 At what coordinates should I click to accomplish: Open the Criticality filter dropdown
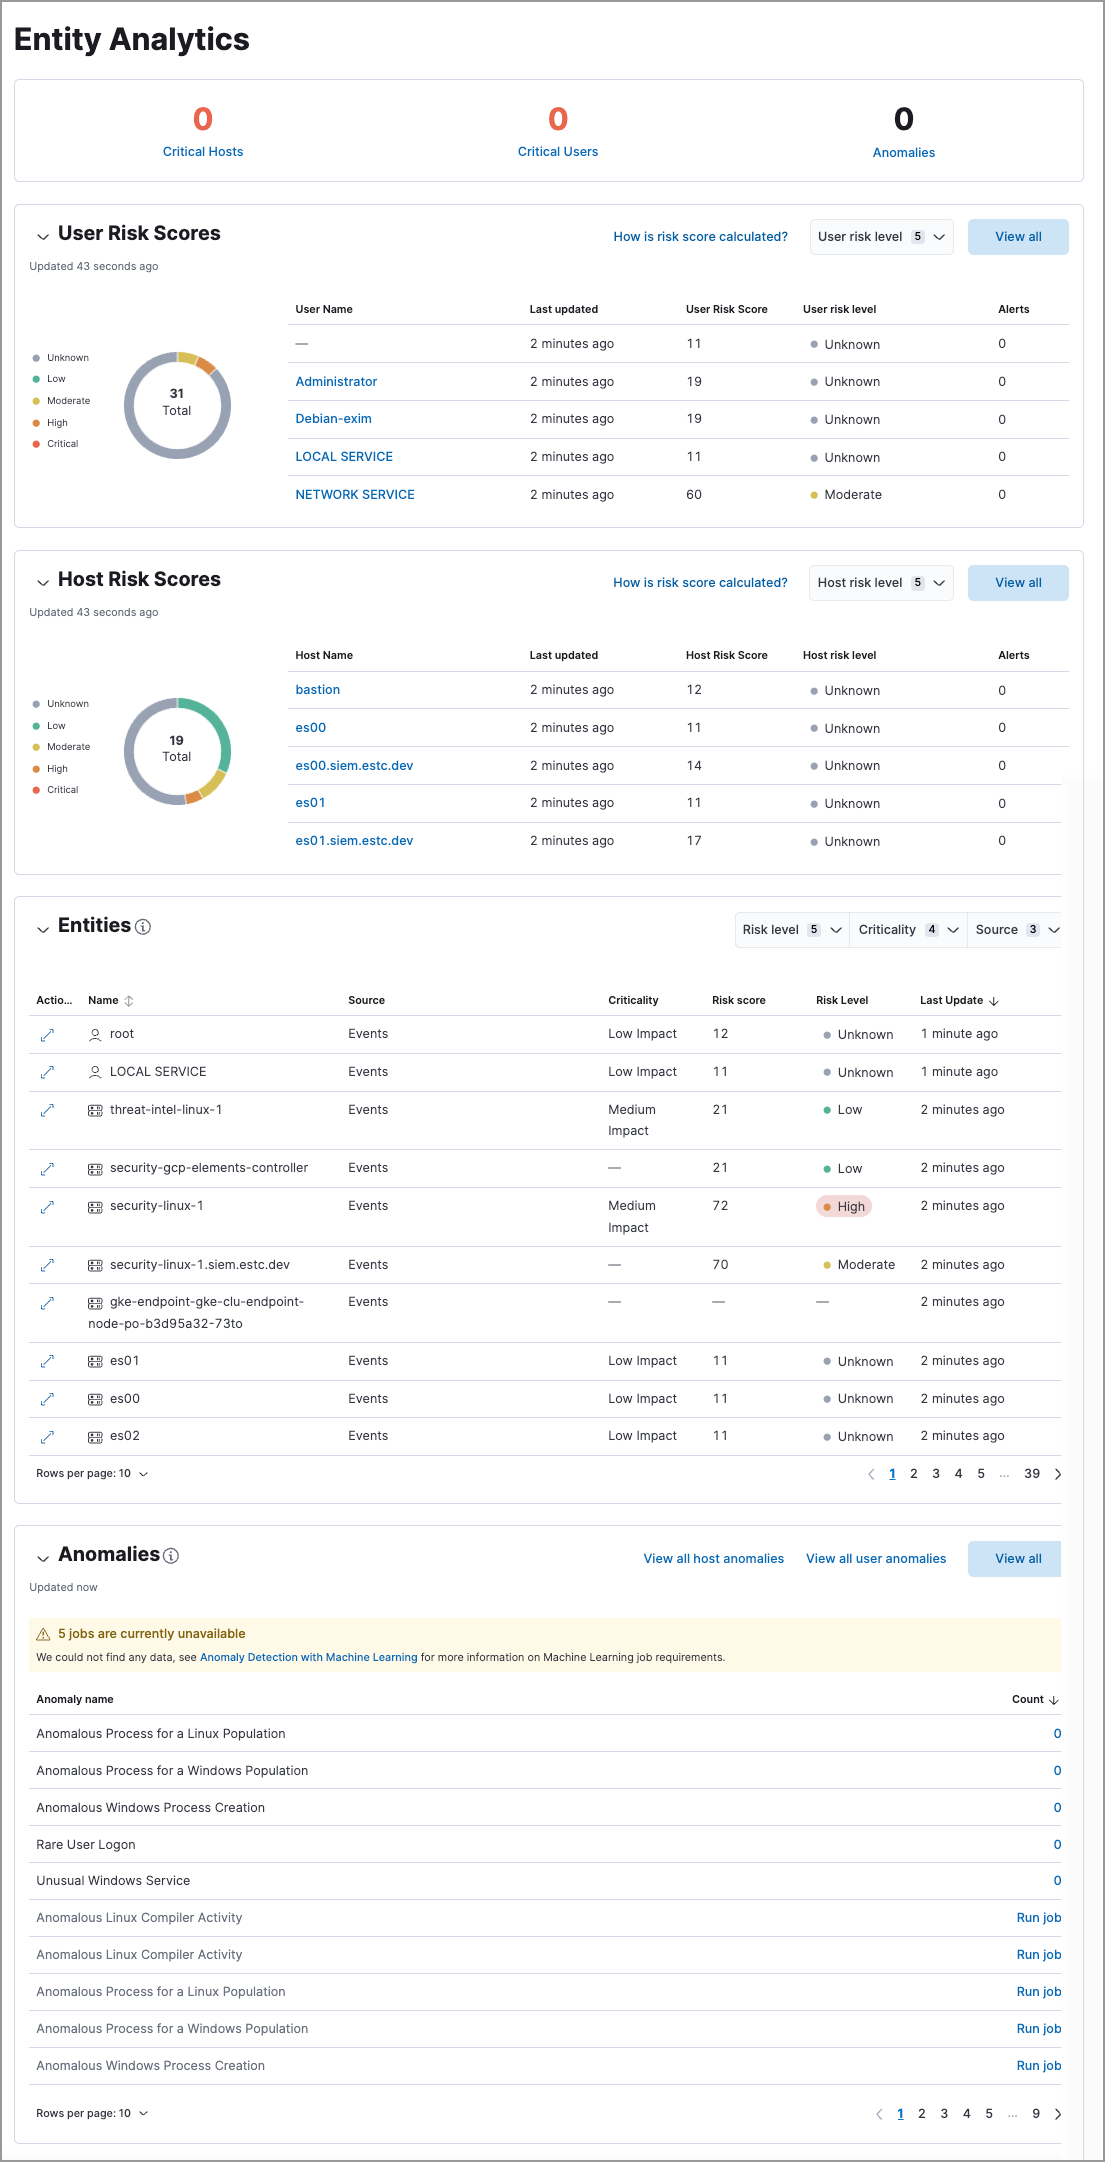click(x=908, y=930)
